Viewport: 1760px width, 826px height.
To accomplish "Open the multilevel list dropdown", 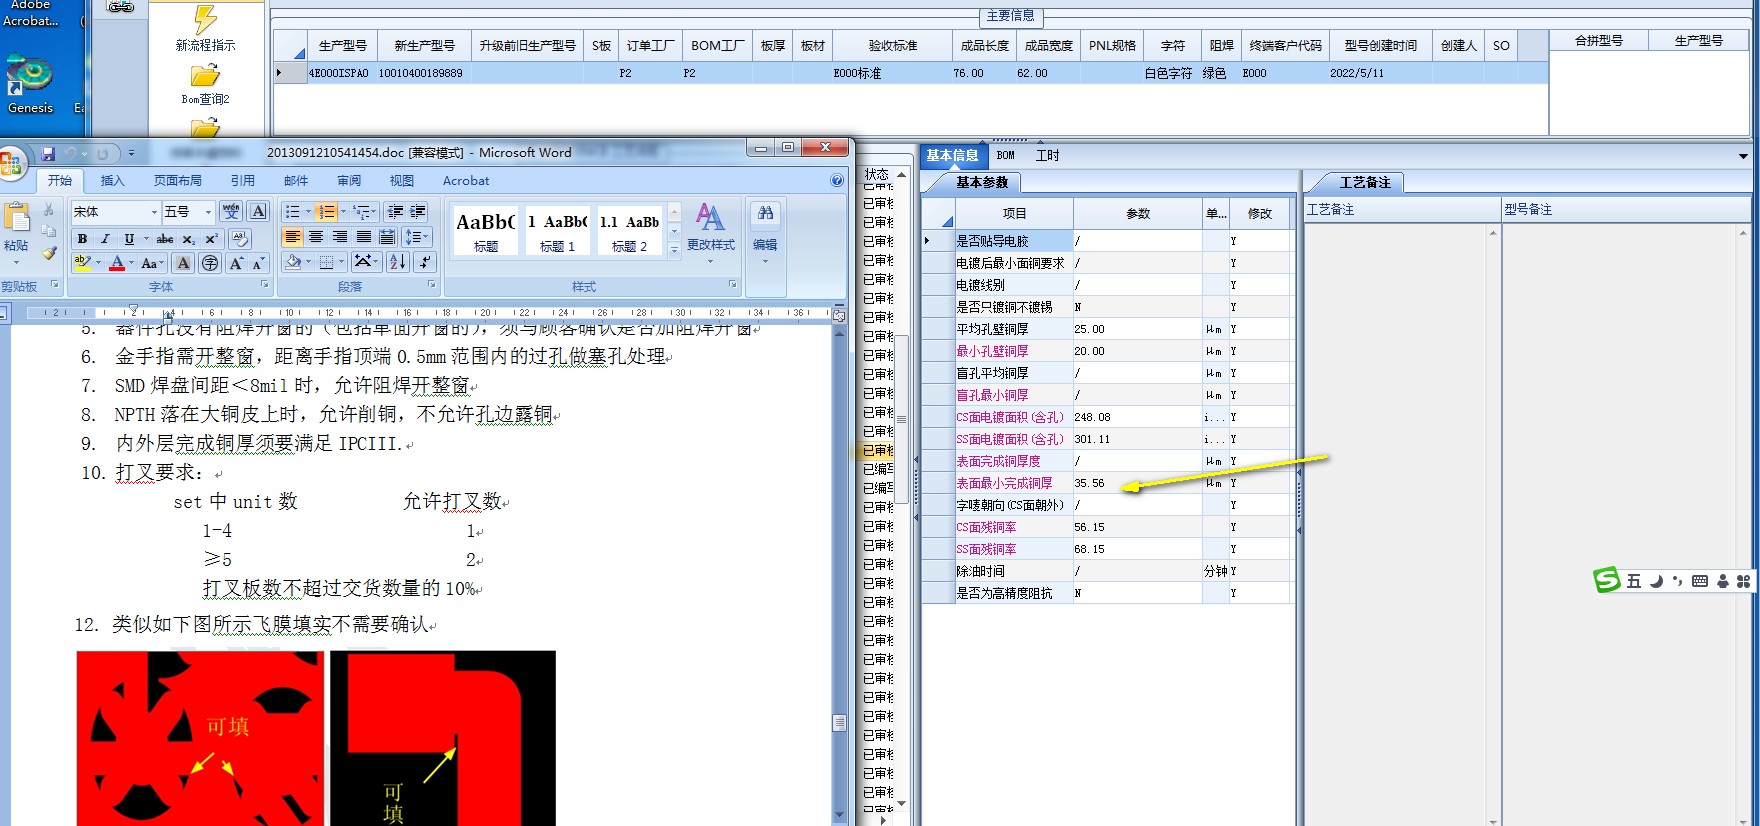I will (365, 212).
